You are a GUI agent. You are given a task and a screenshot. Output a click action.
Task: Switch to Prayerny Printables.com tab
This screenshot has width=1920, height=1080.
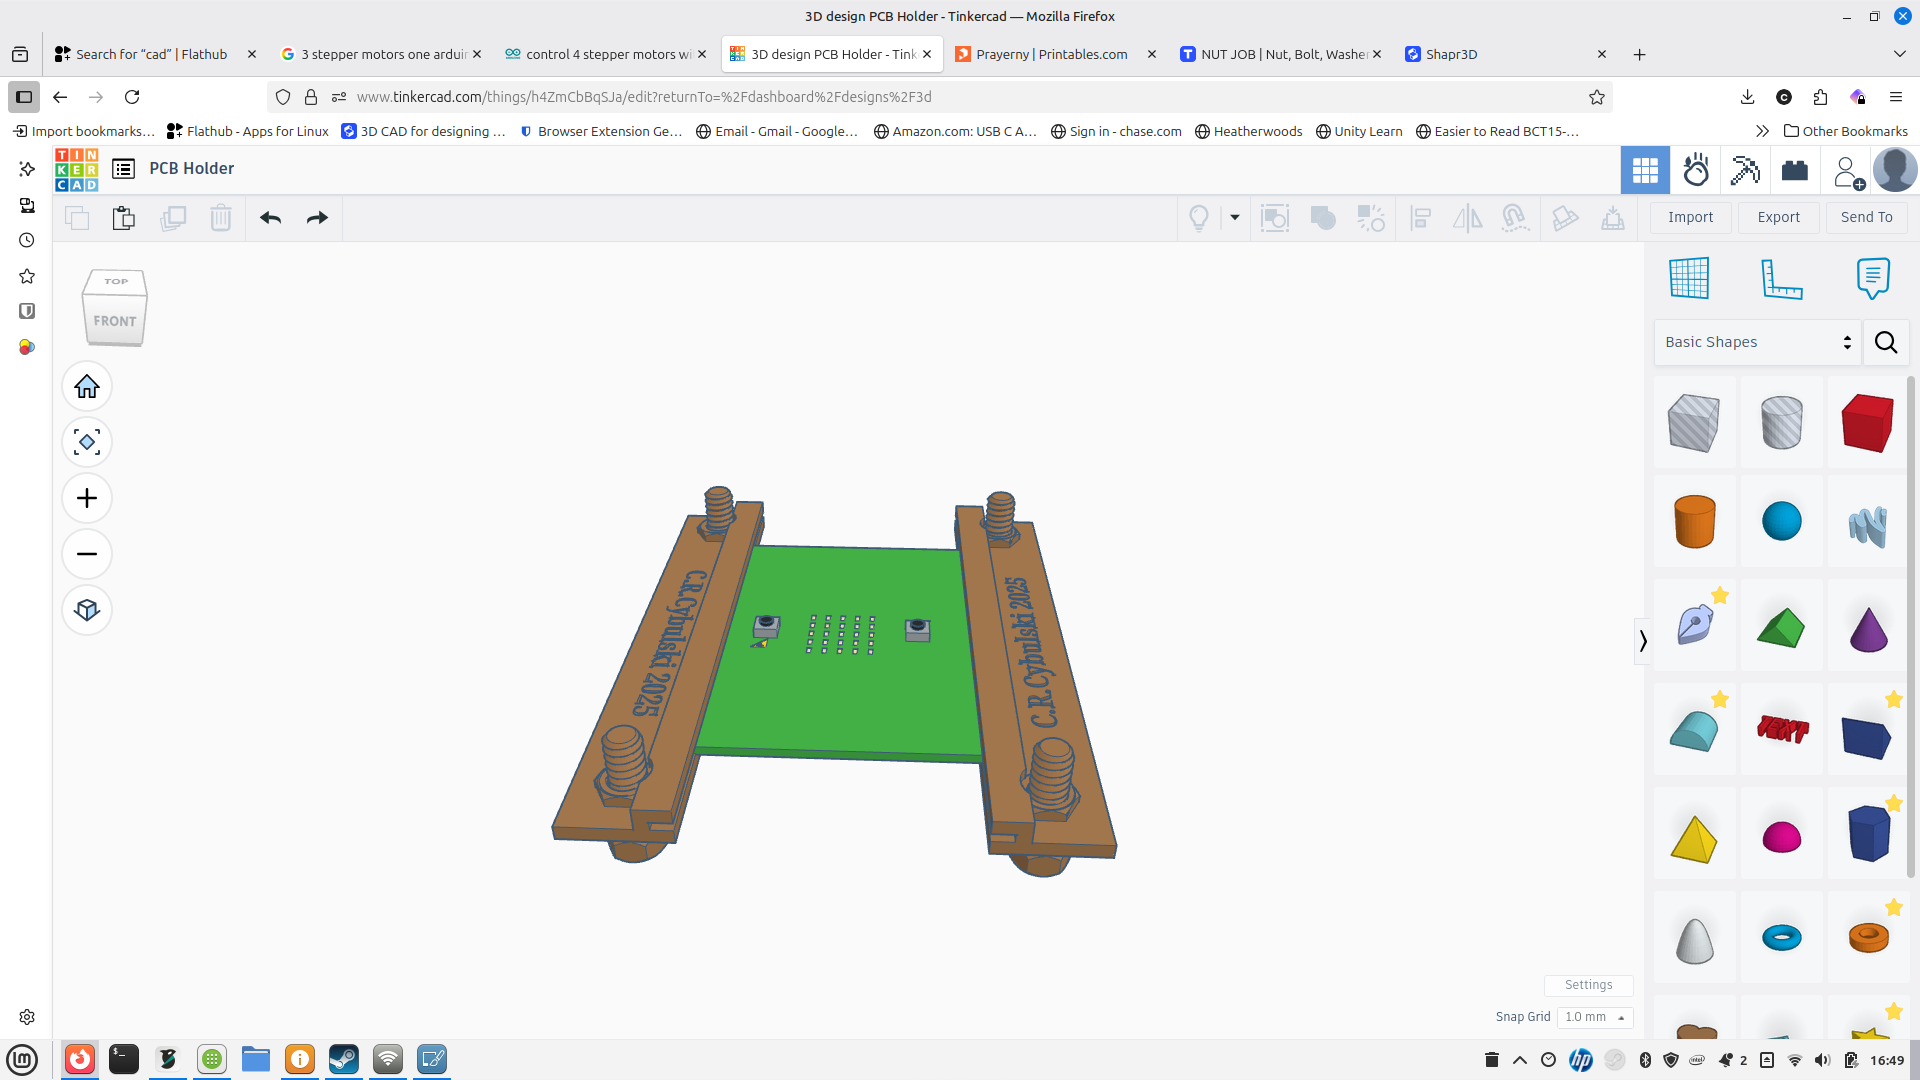coord(1050,54)
